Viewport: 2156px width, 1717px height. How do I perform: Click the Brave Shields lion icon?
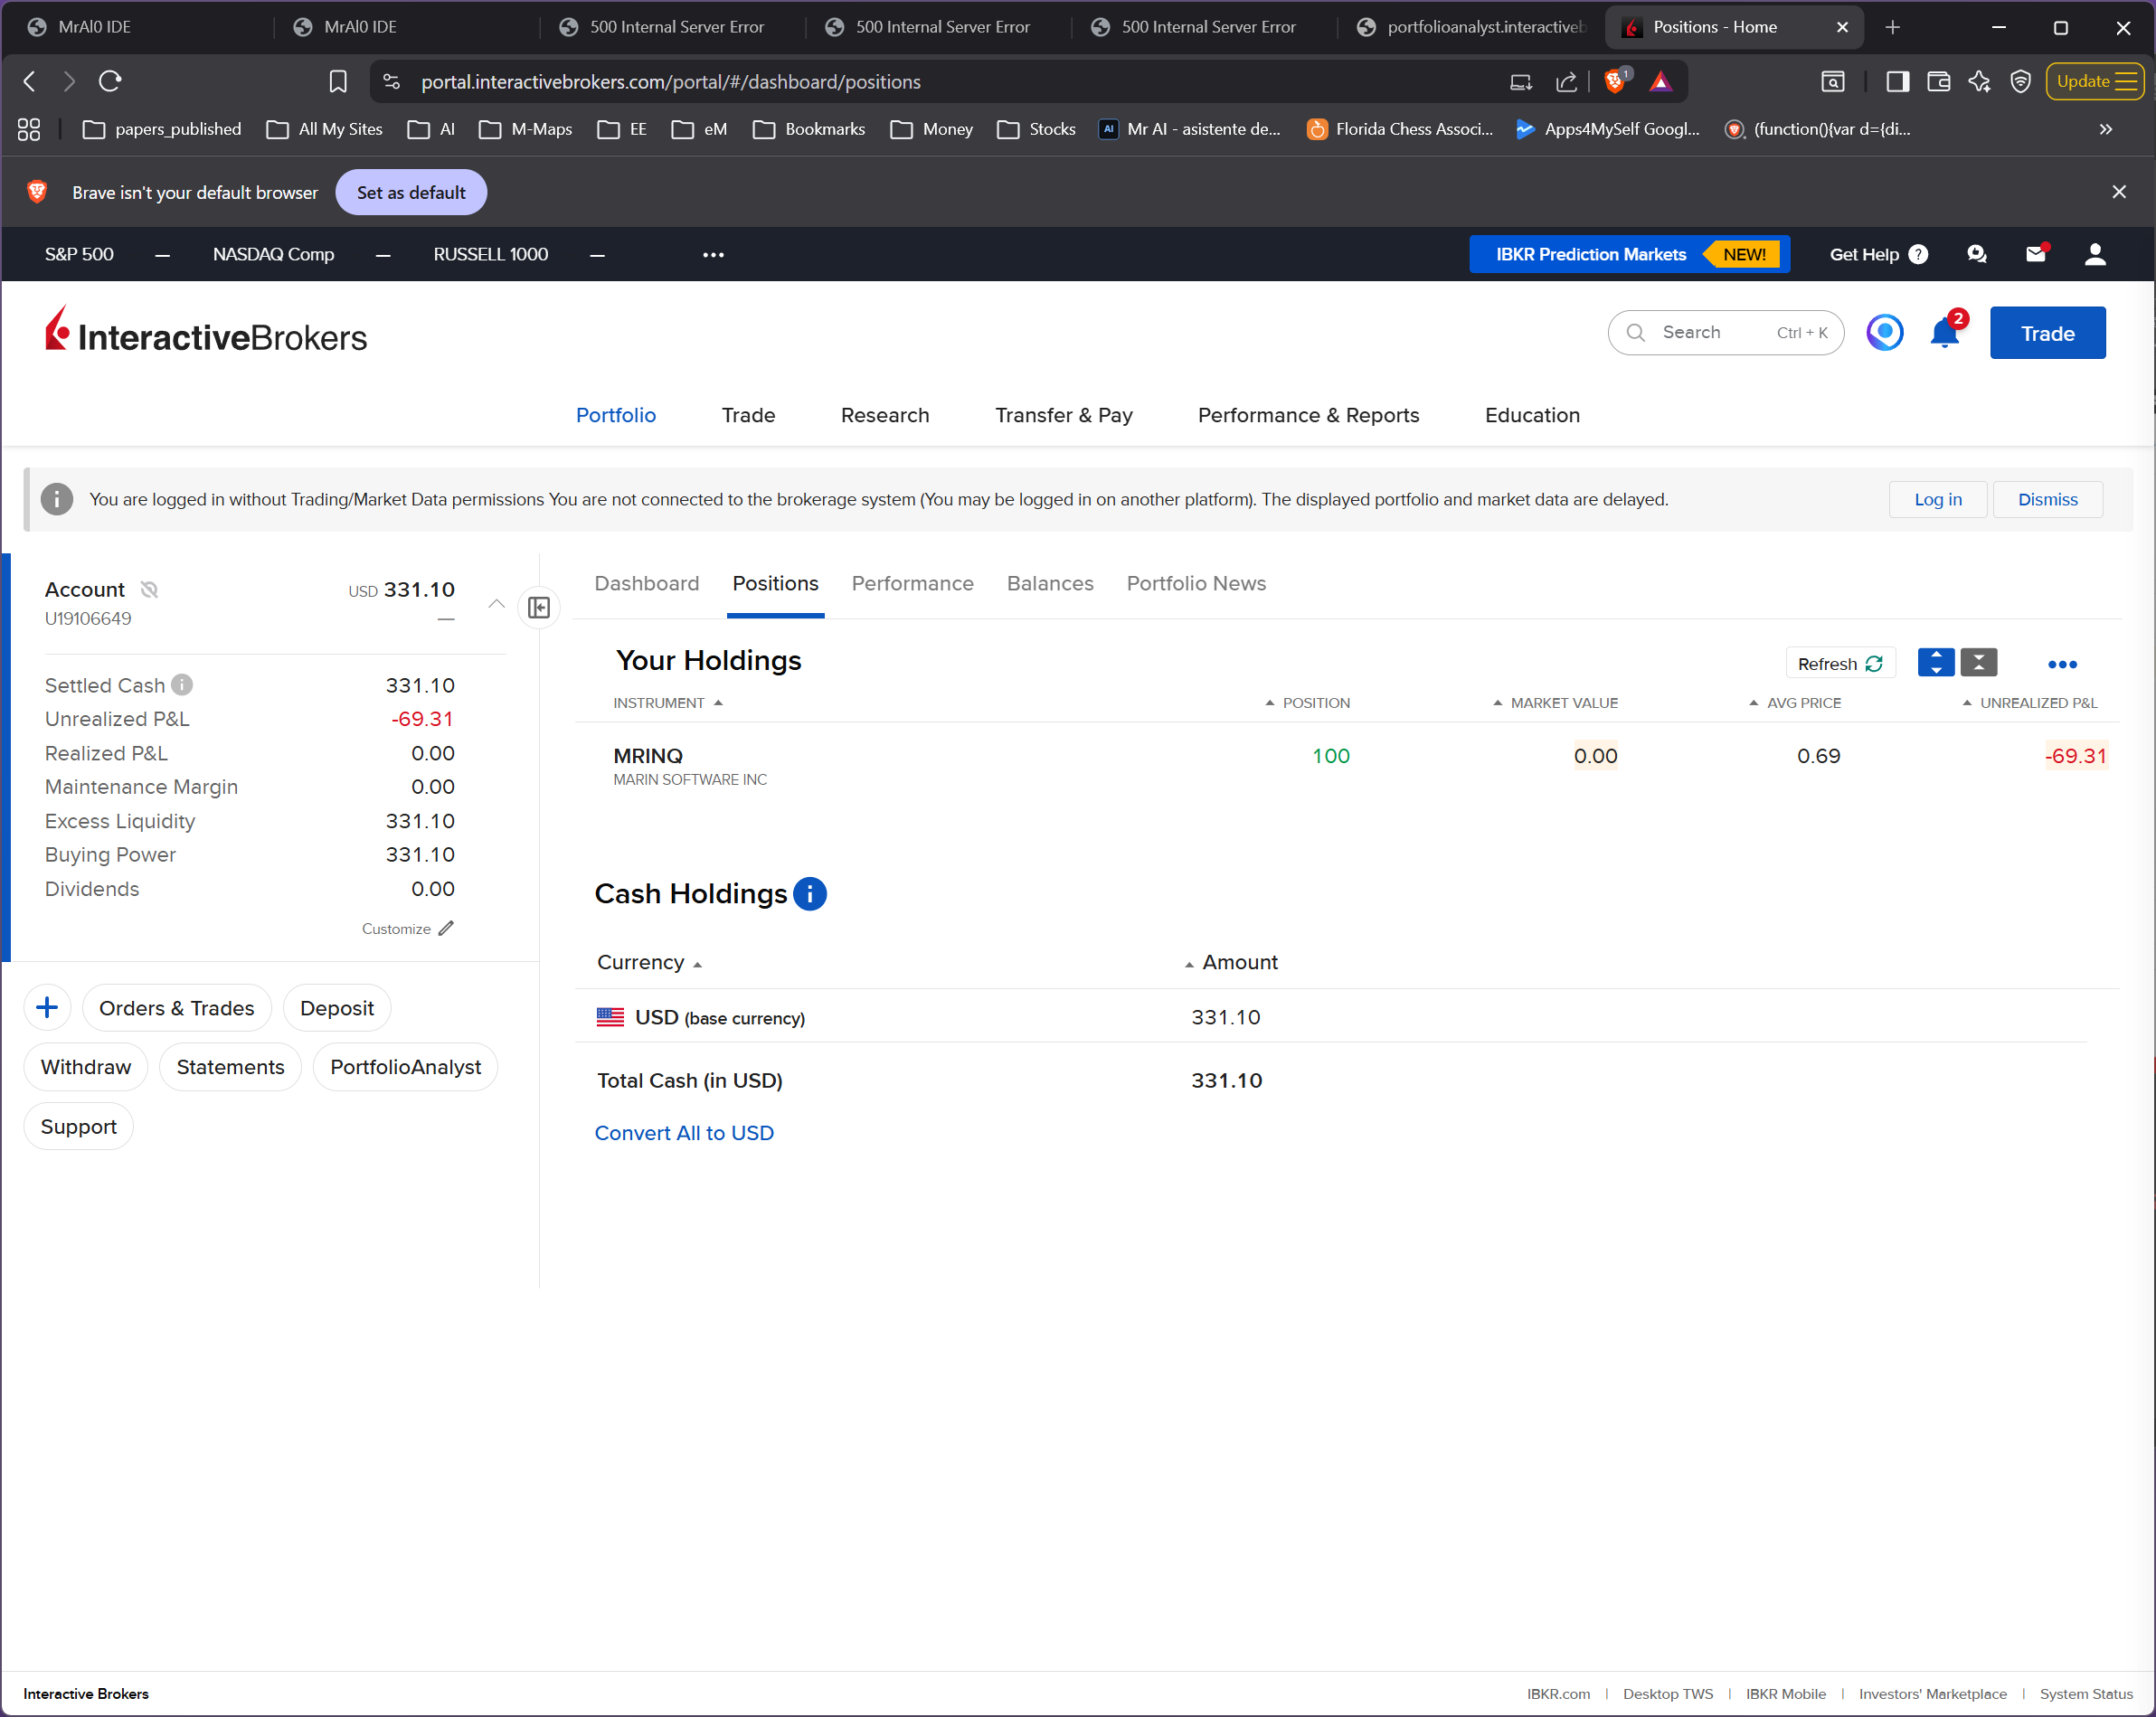click(1614, 81)
